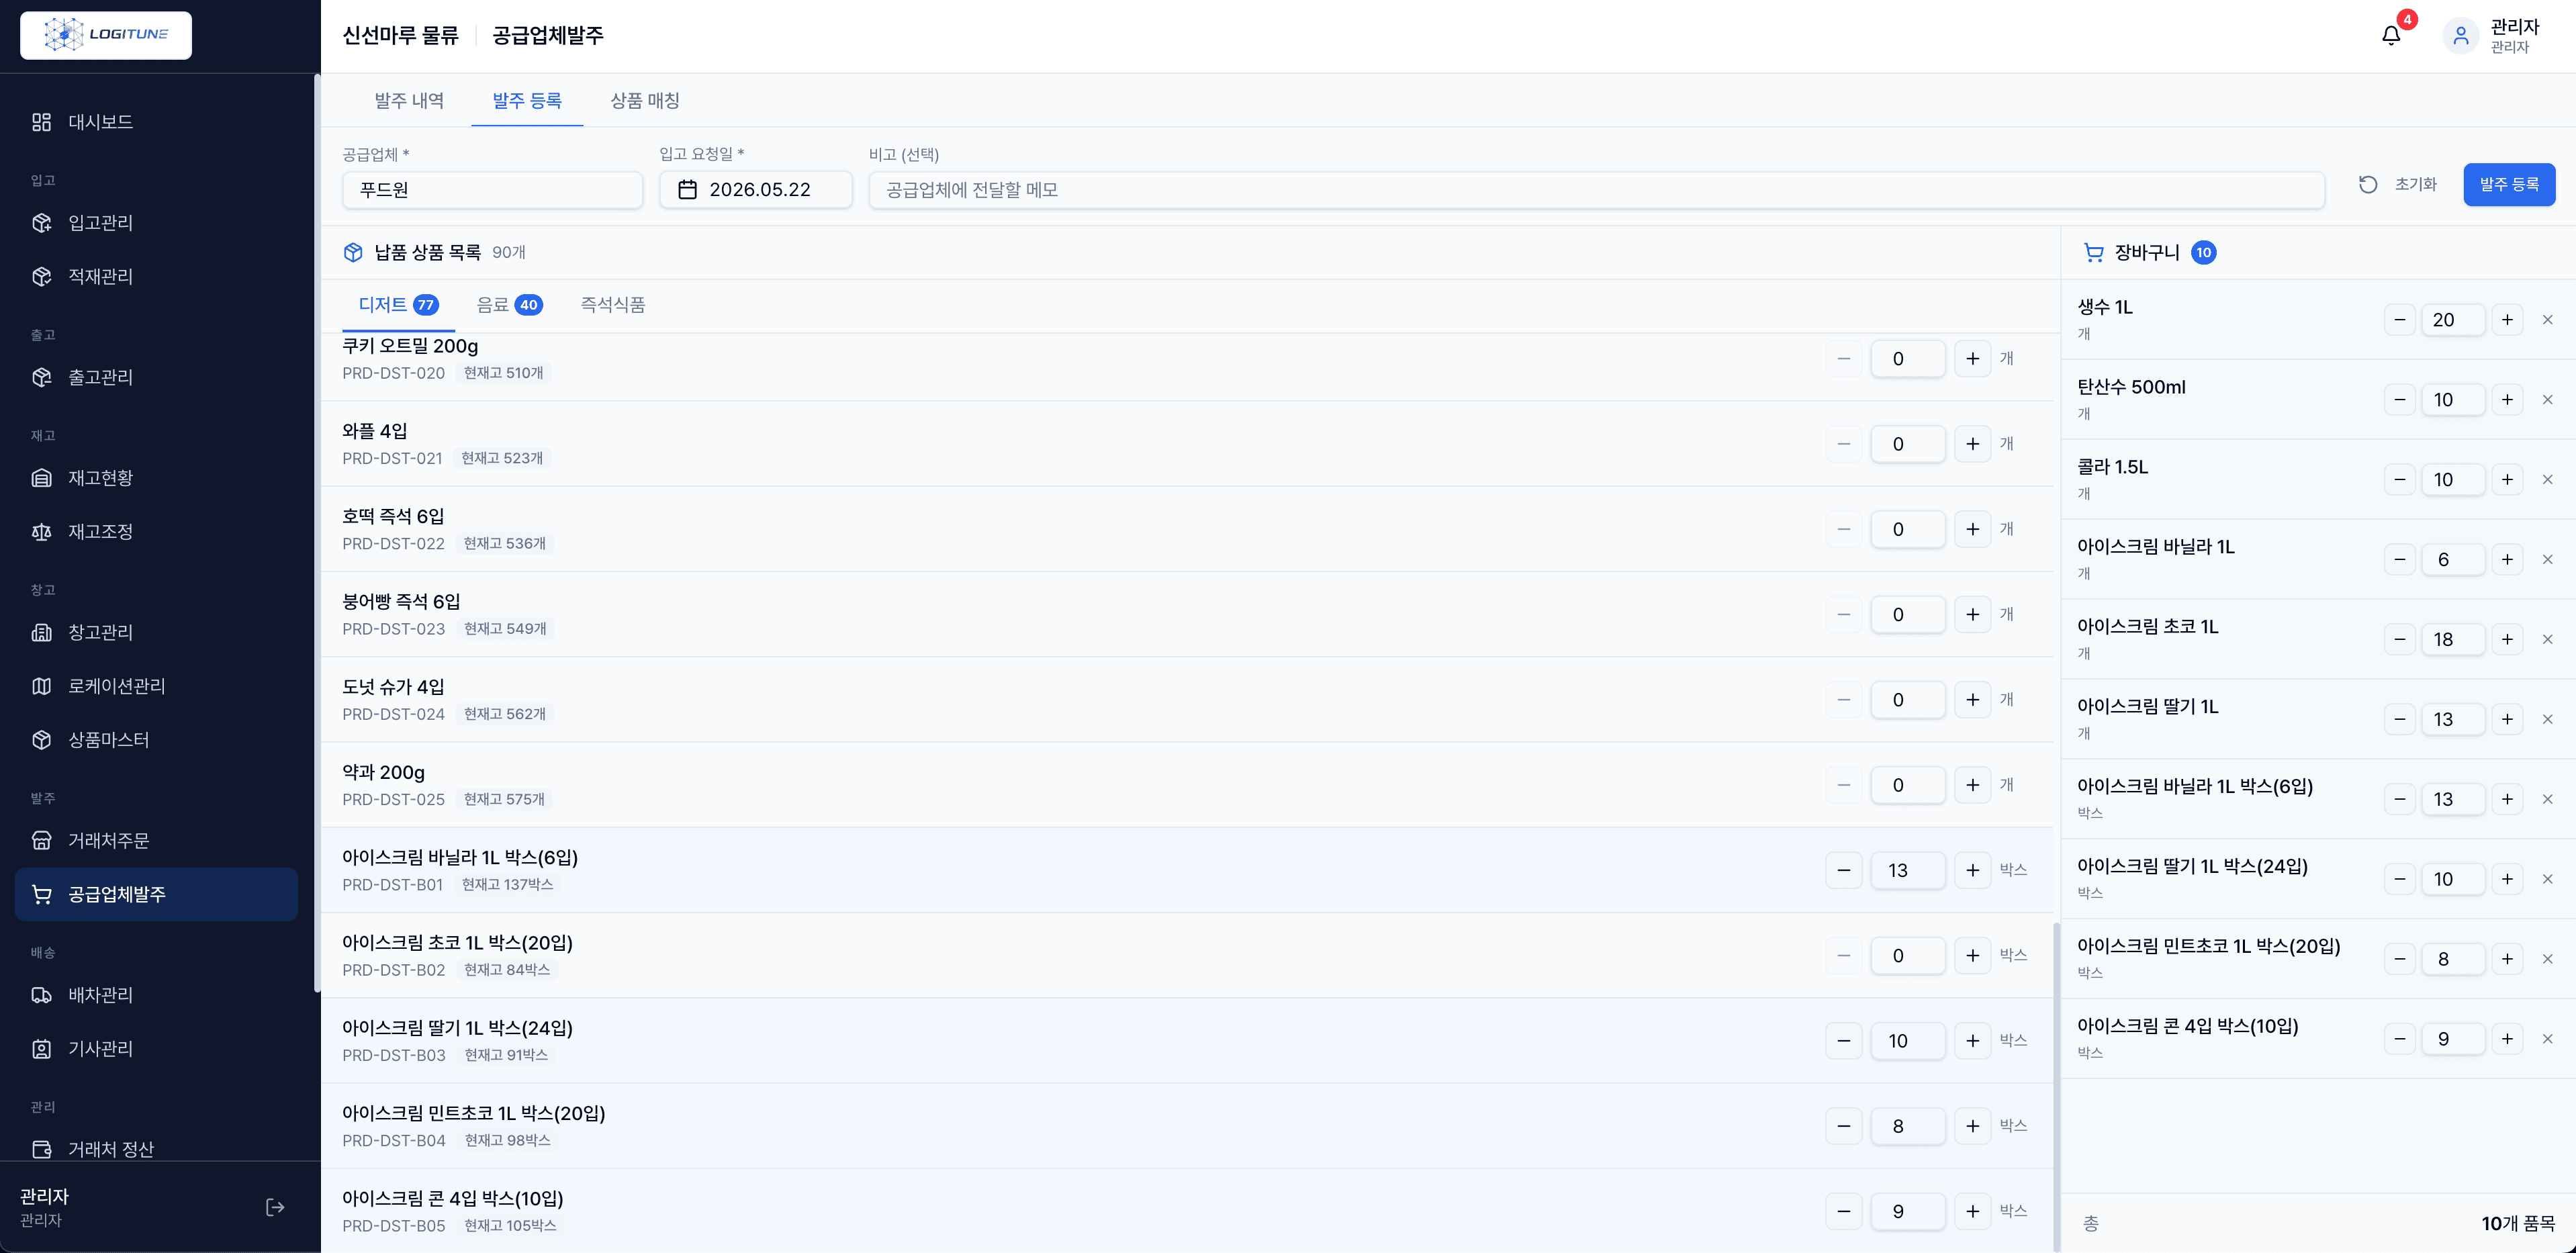
Task: Increase 도넛 슈가 4입 quantity with plus
Action: pos(1972,700)
